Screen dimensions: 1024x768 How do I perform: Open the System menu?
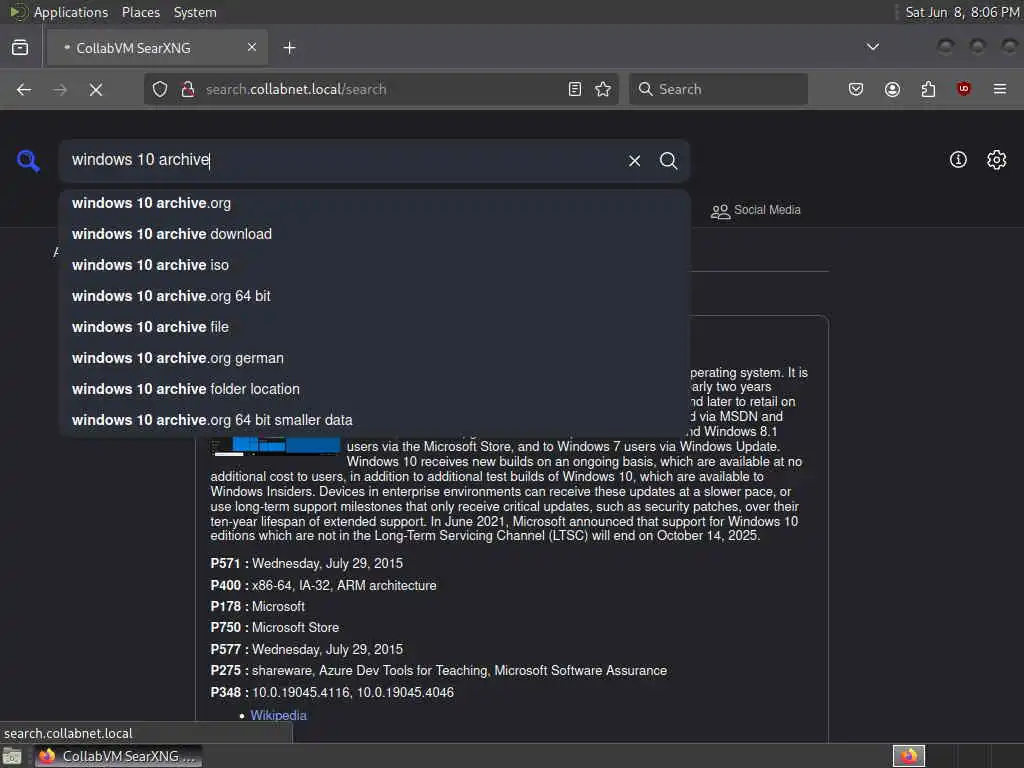[195, 12]
